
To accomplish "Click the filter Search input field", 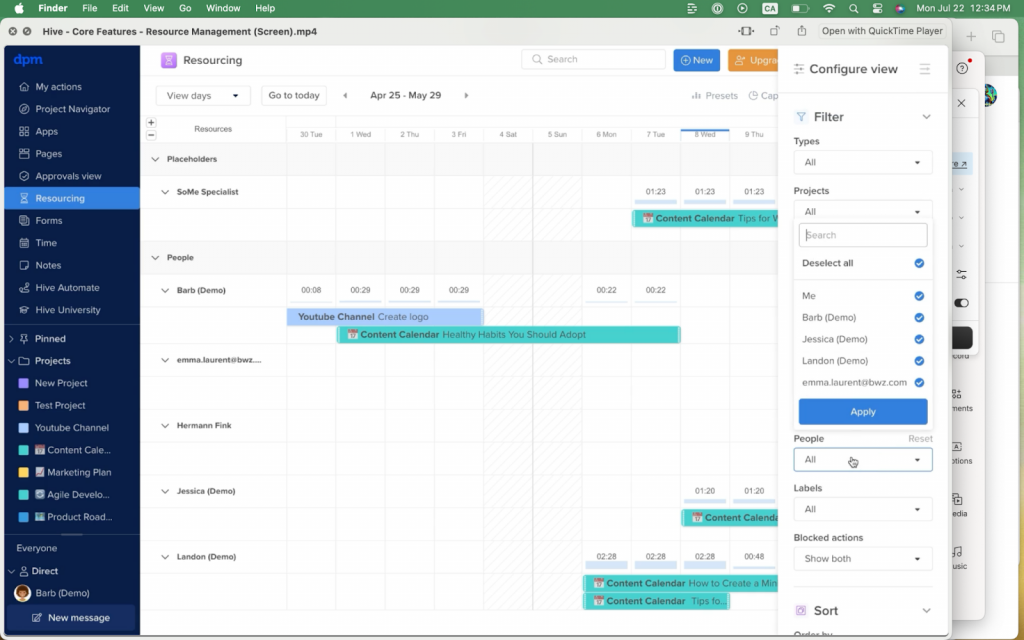I will tap(864, 236).
